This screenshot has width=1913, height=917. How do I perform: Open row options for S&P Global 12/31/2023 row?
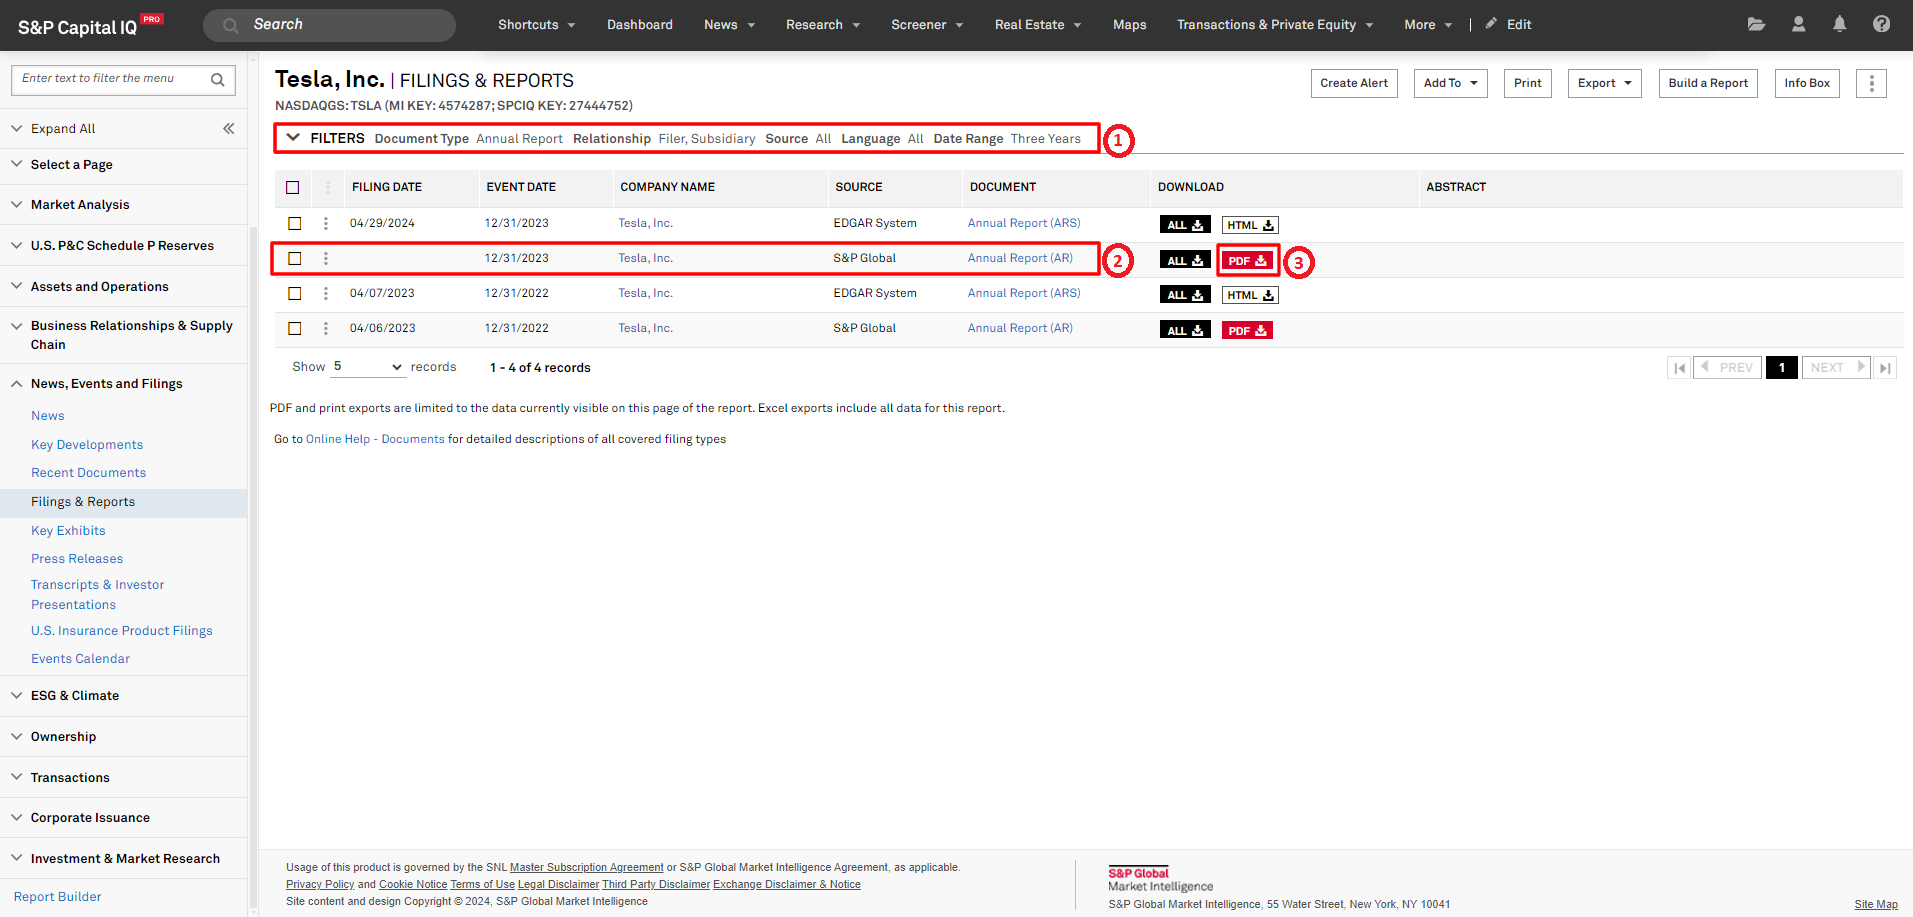(x=325, y=258)
